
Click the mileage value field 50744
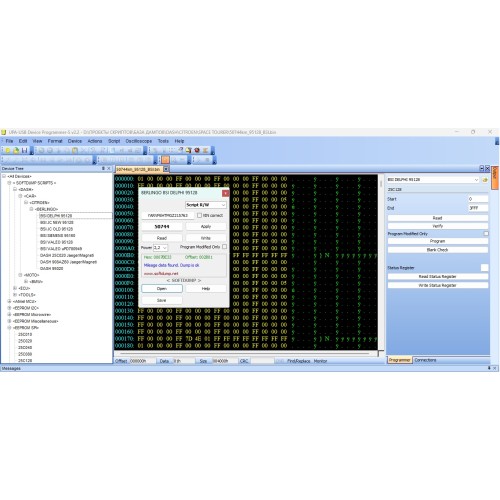pos(162,227)
